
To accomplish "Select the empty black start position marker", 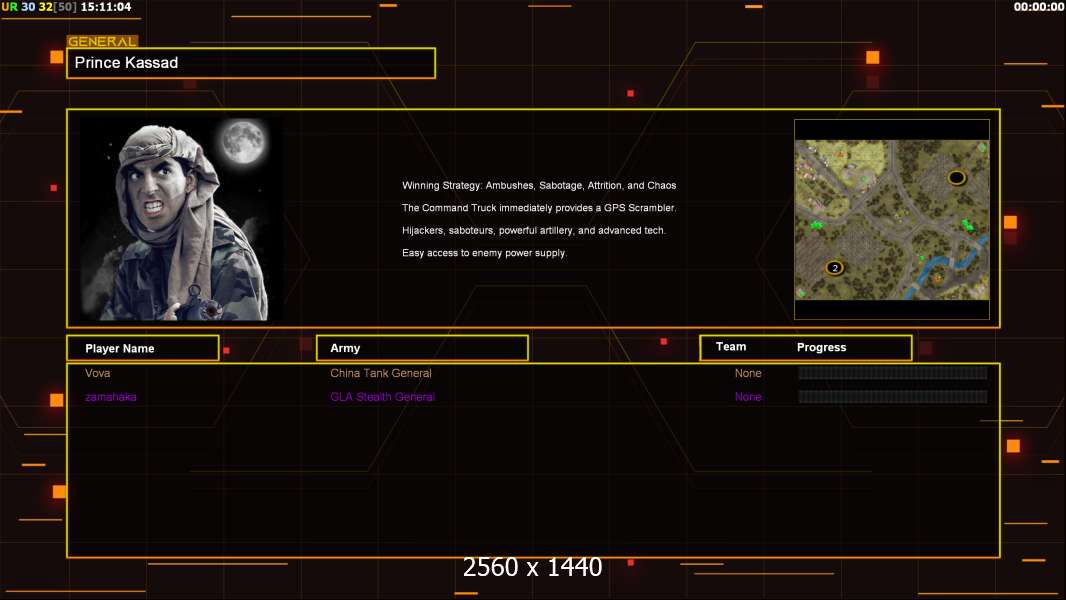I will pos(956,178).
